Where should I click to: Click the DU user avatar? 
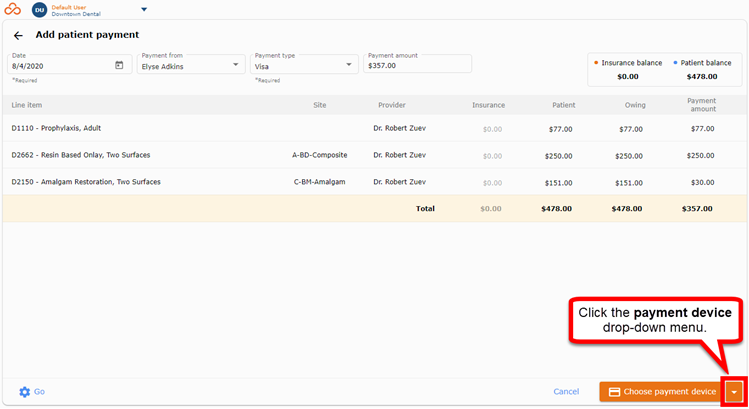point(39,10)
